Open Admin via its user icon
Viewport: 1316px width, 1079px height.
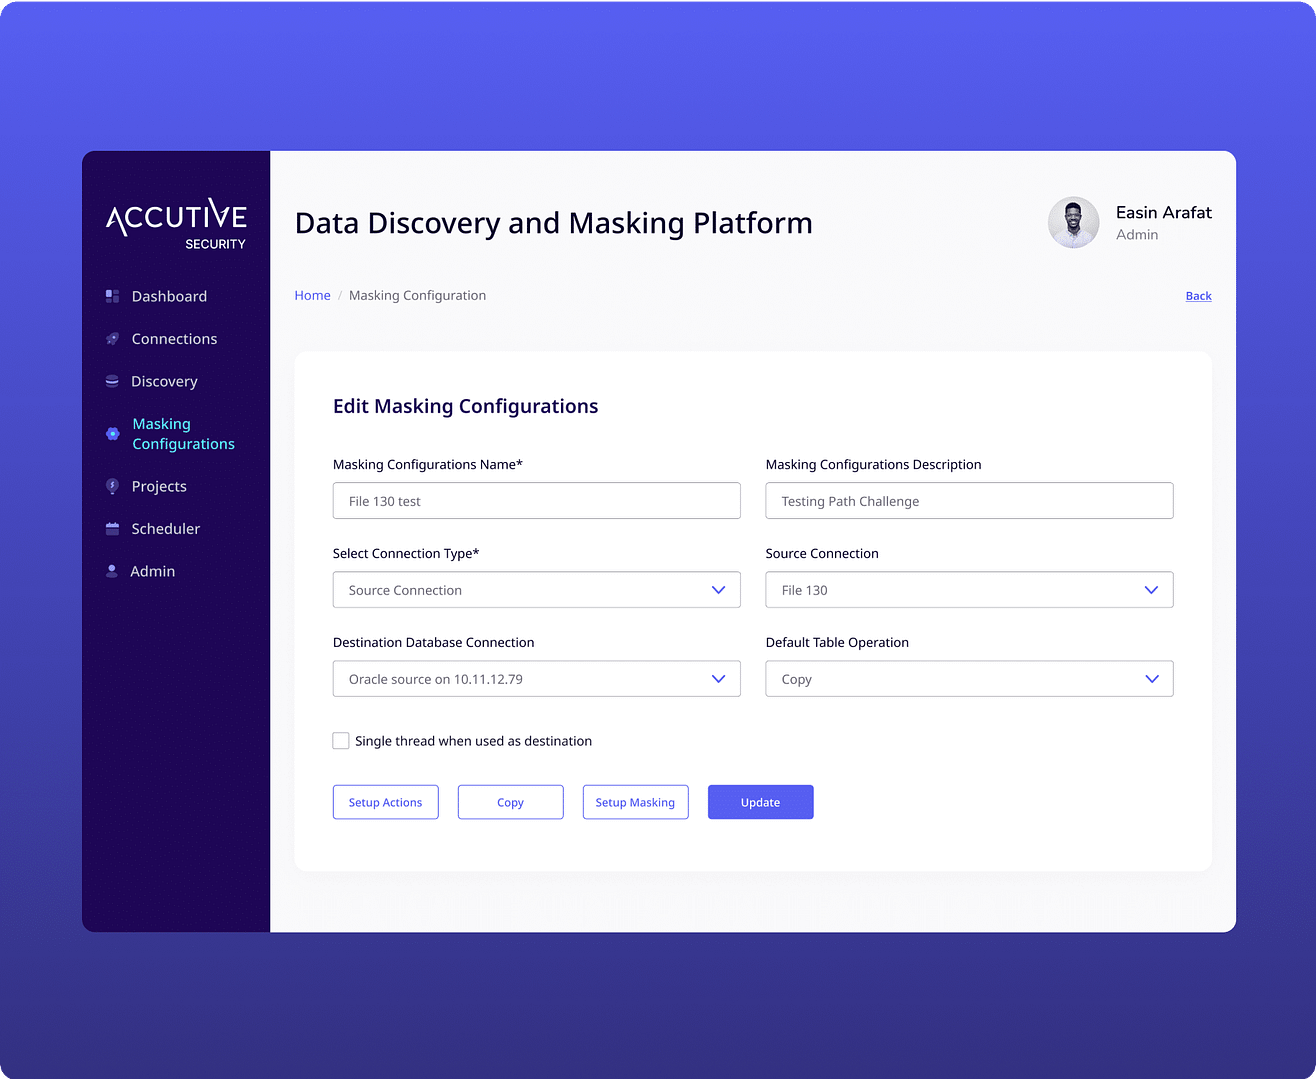click(111, 571)
